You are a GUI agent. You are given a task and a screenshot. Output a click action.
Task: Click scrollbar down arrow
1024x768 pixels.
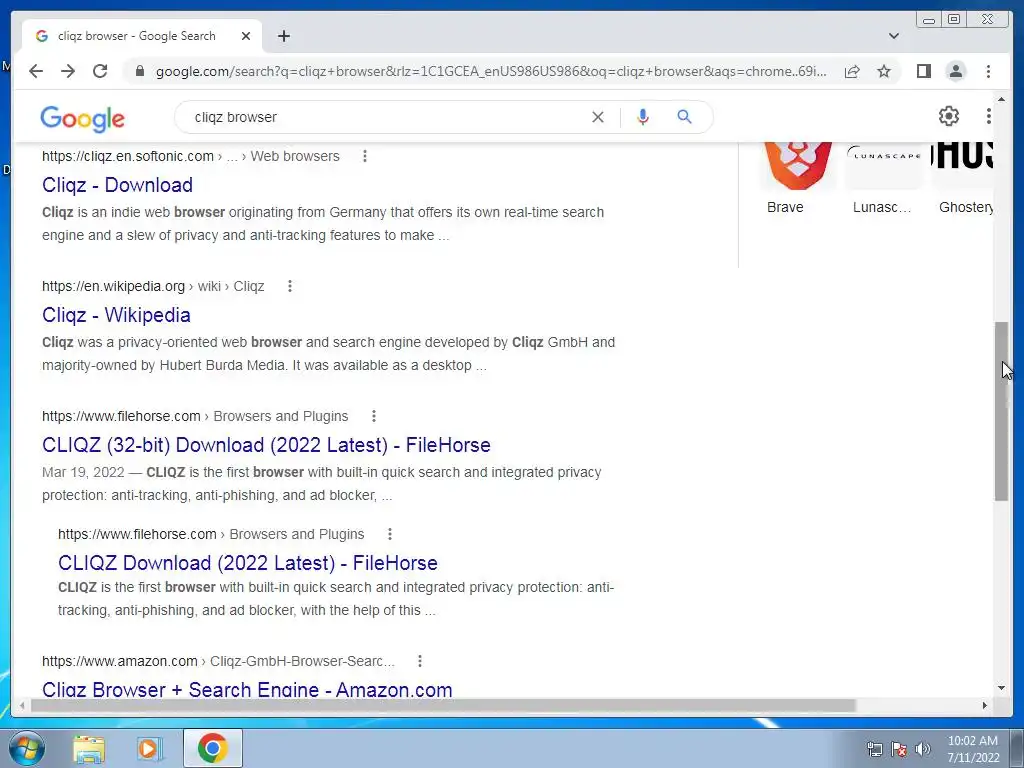click(x=1001, y=688)
